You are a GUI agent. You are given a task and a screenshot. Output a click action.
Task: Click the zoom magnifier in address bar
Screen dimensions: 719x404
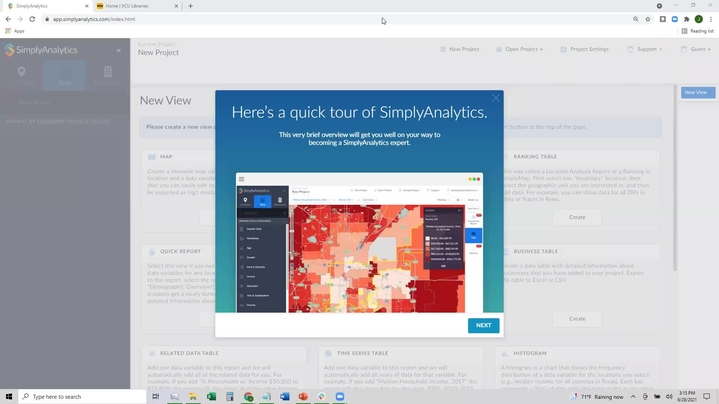click(x=636, y=19)
